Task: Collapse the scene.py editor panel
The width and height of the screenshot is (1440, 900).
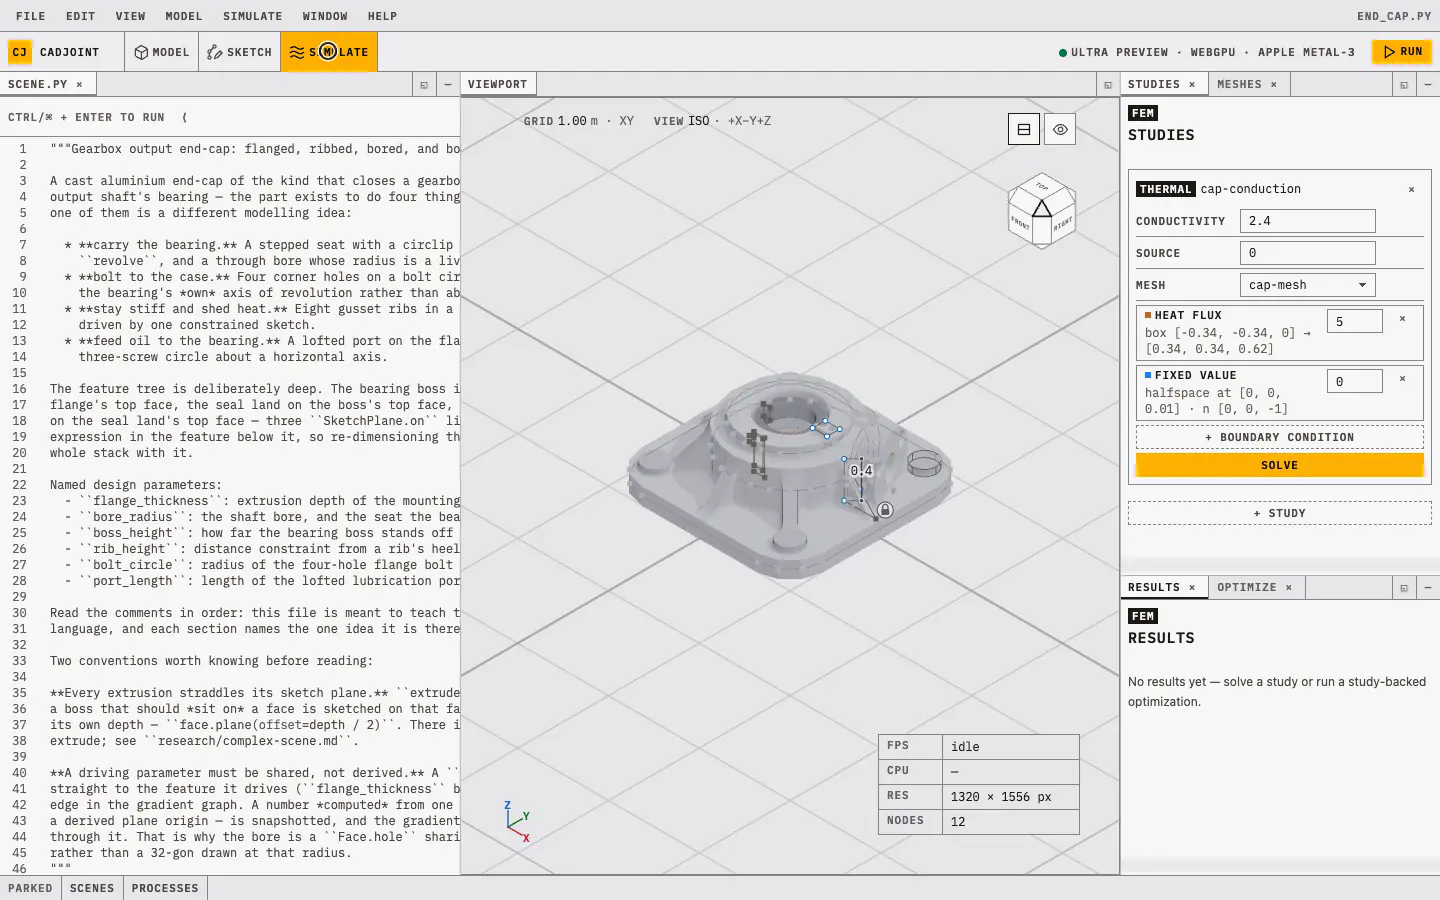Action: coord(447,85)
